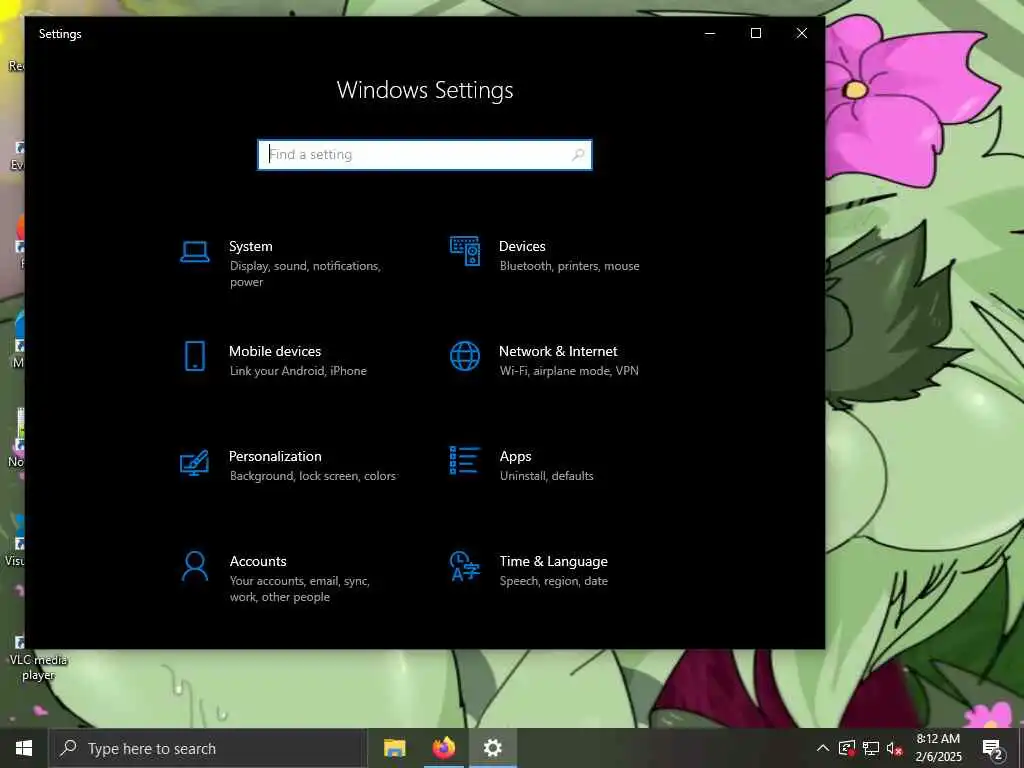Click the taskbar 'Type here to search' box

coord(207,748)
